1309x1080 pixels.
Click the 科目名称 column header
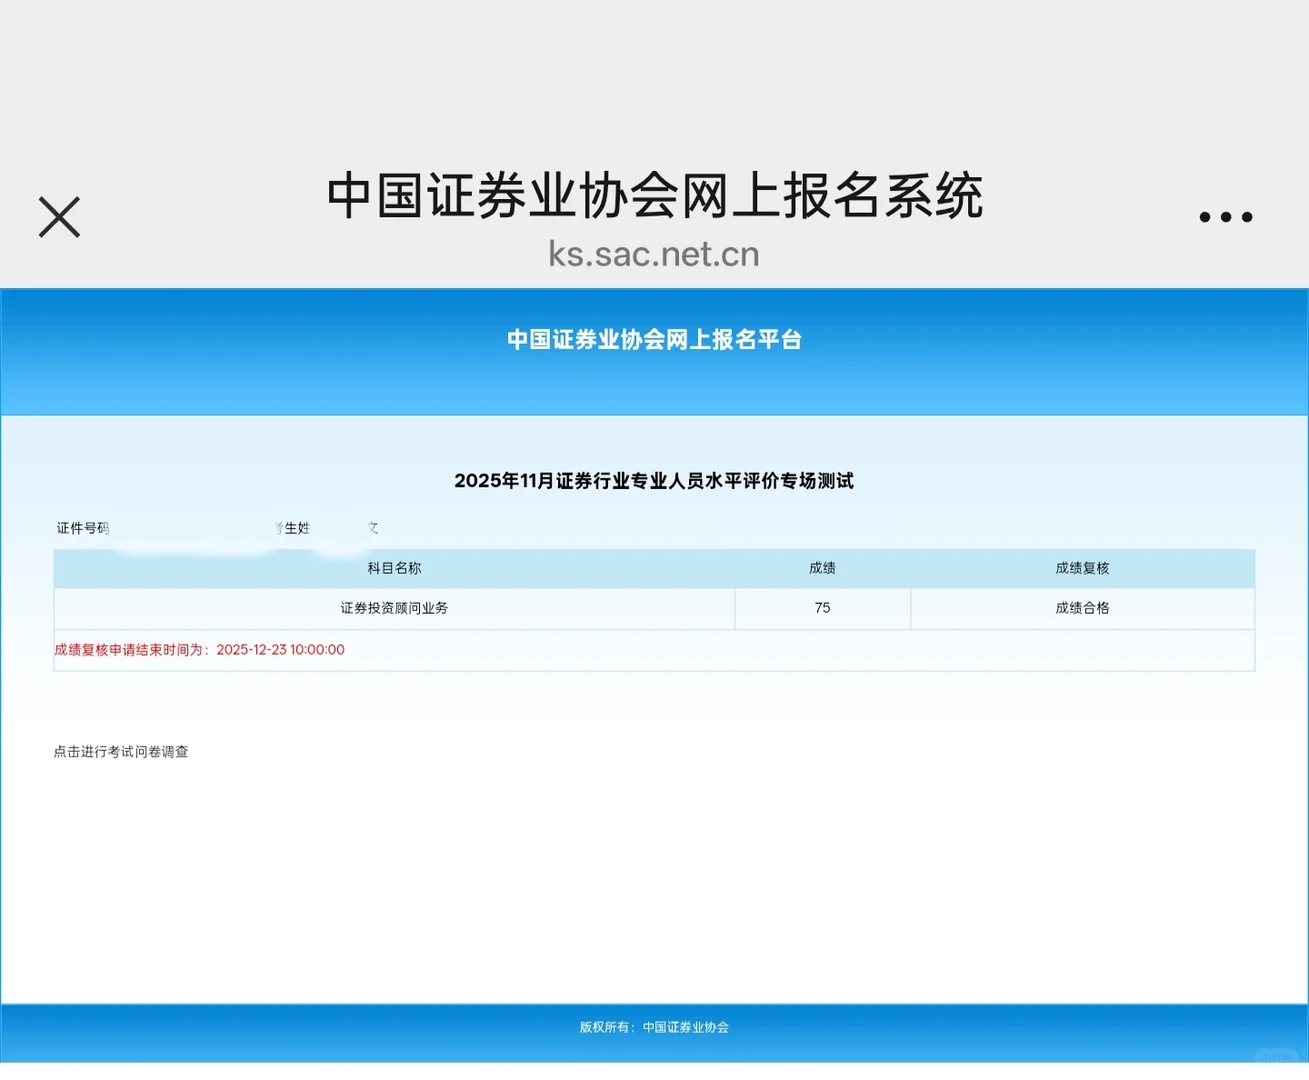[393, 568]
